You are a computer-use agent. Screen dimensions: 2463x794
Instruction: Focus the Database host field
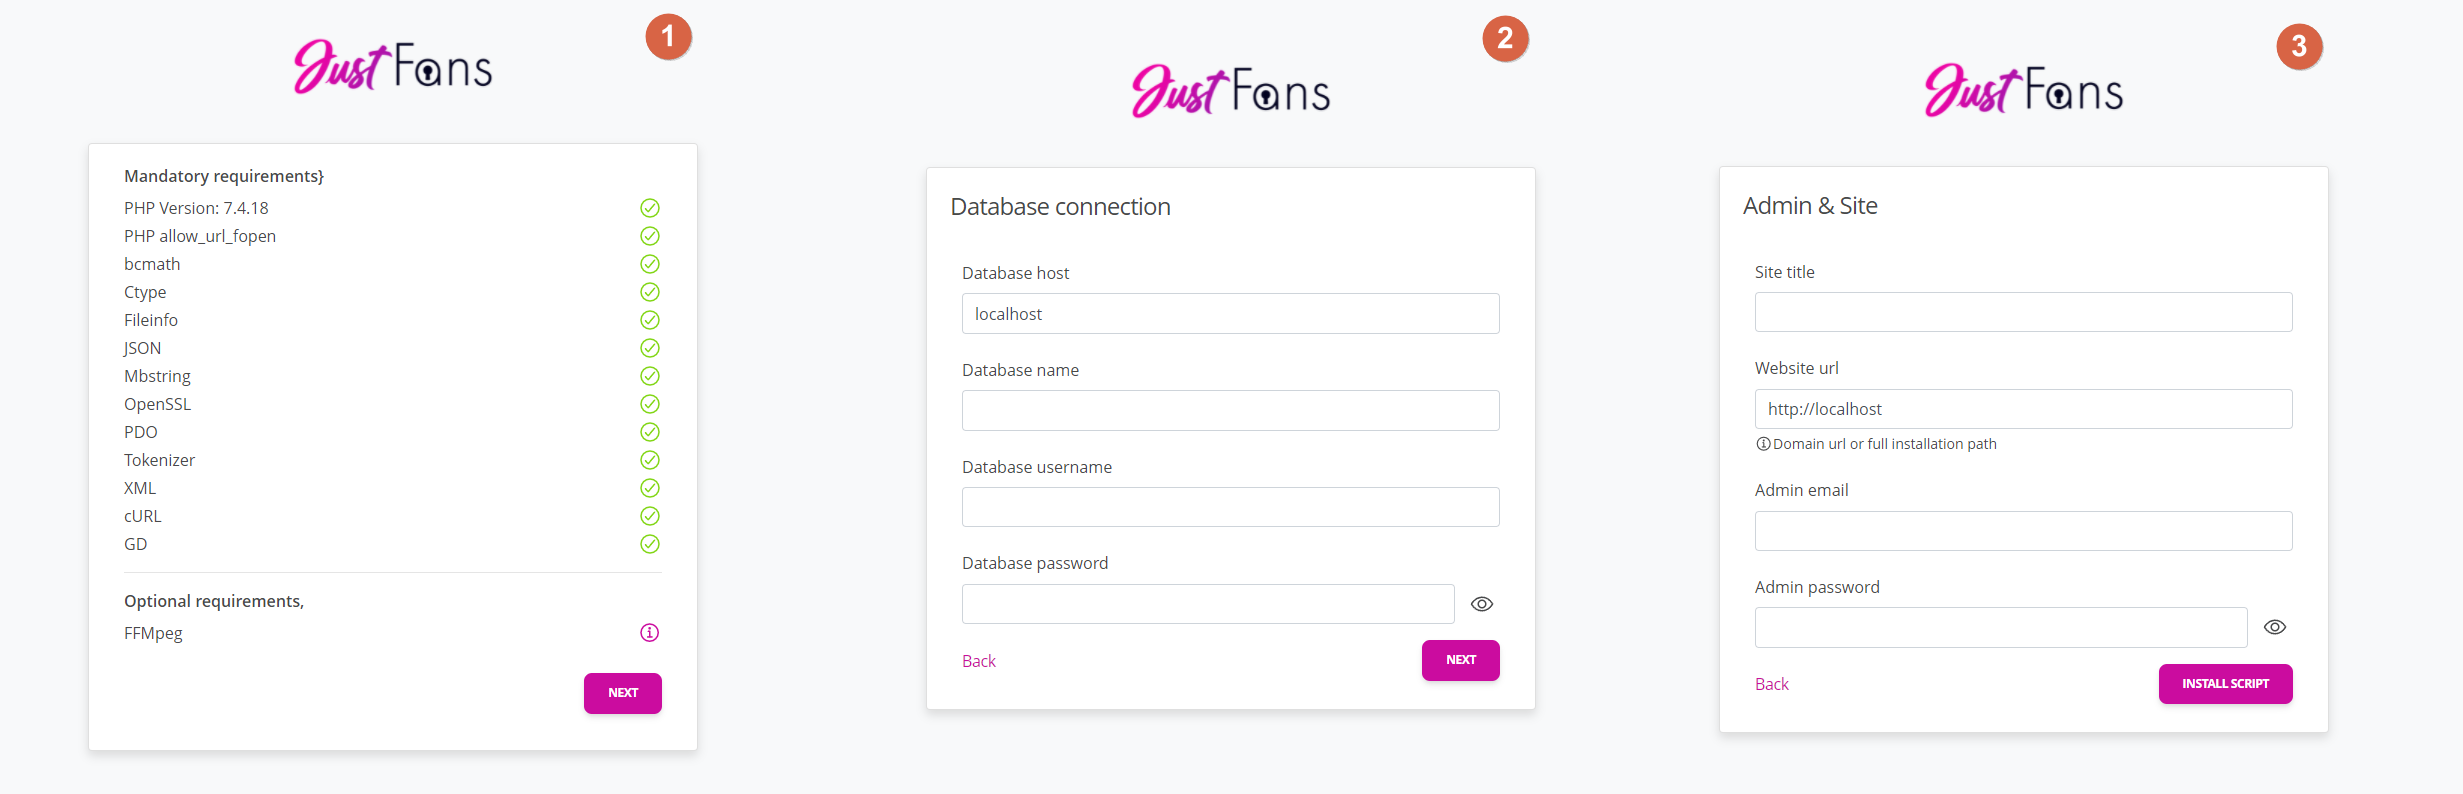[x=1230, y=314]
